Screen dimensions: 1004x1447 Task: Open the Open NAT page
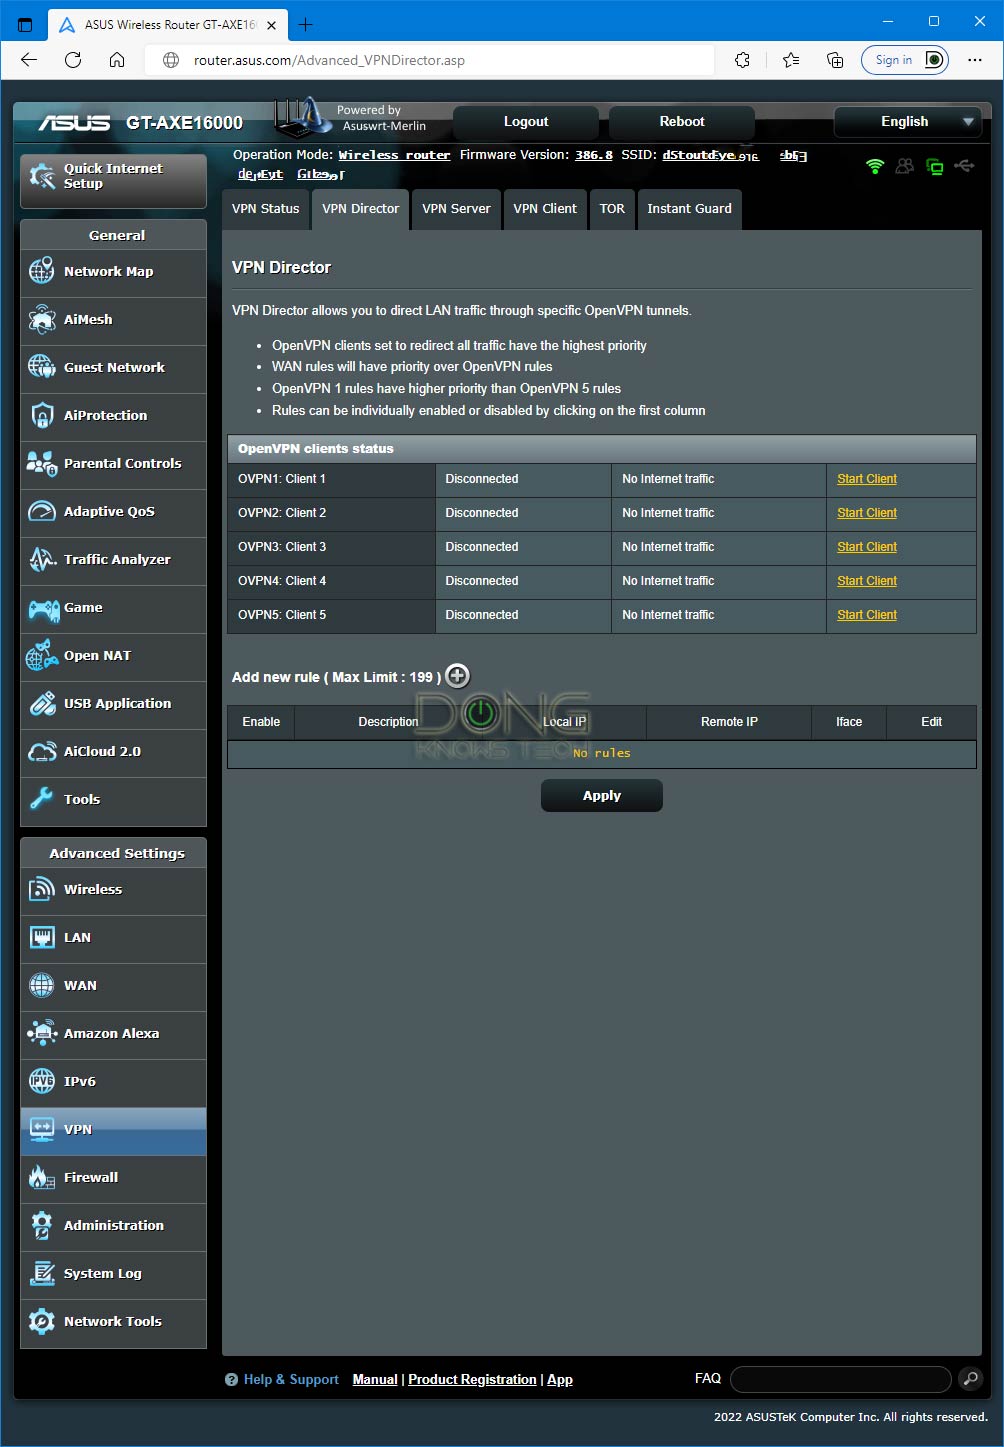point(113,656)
